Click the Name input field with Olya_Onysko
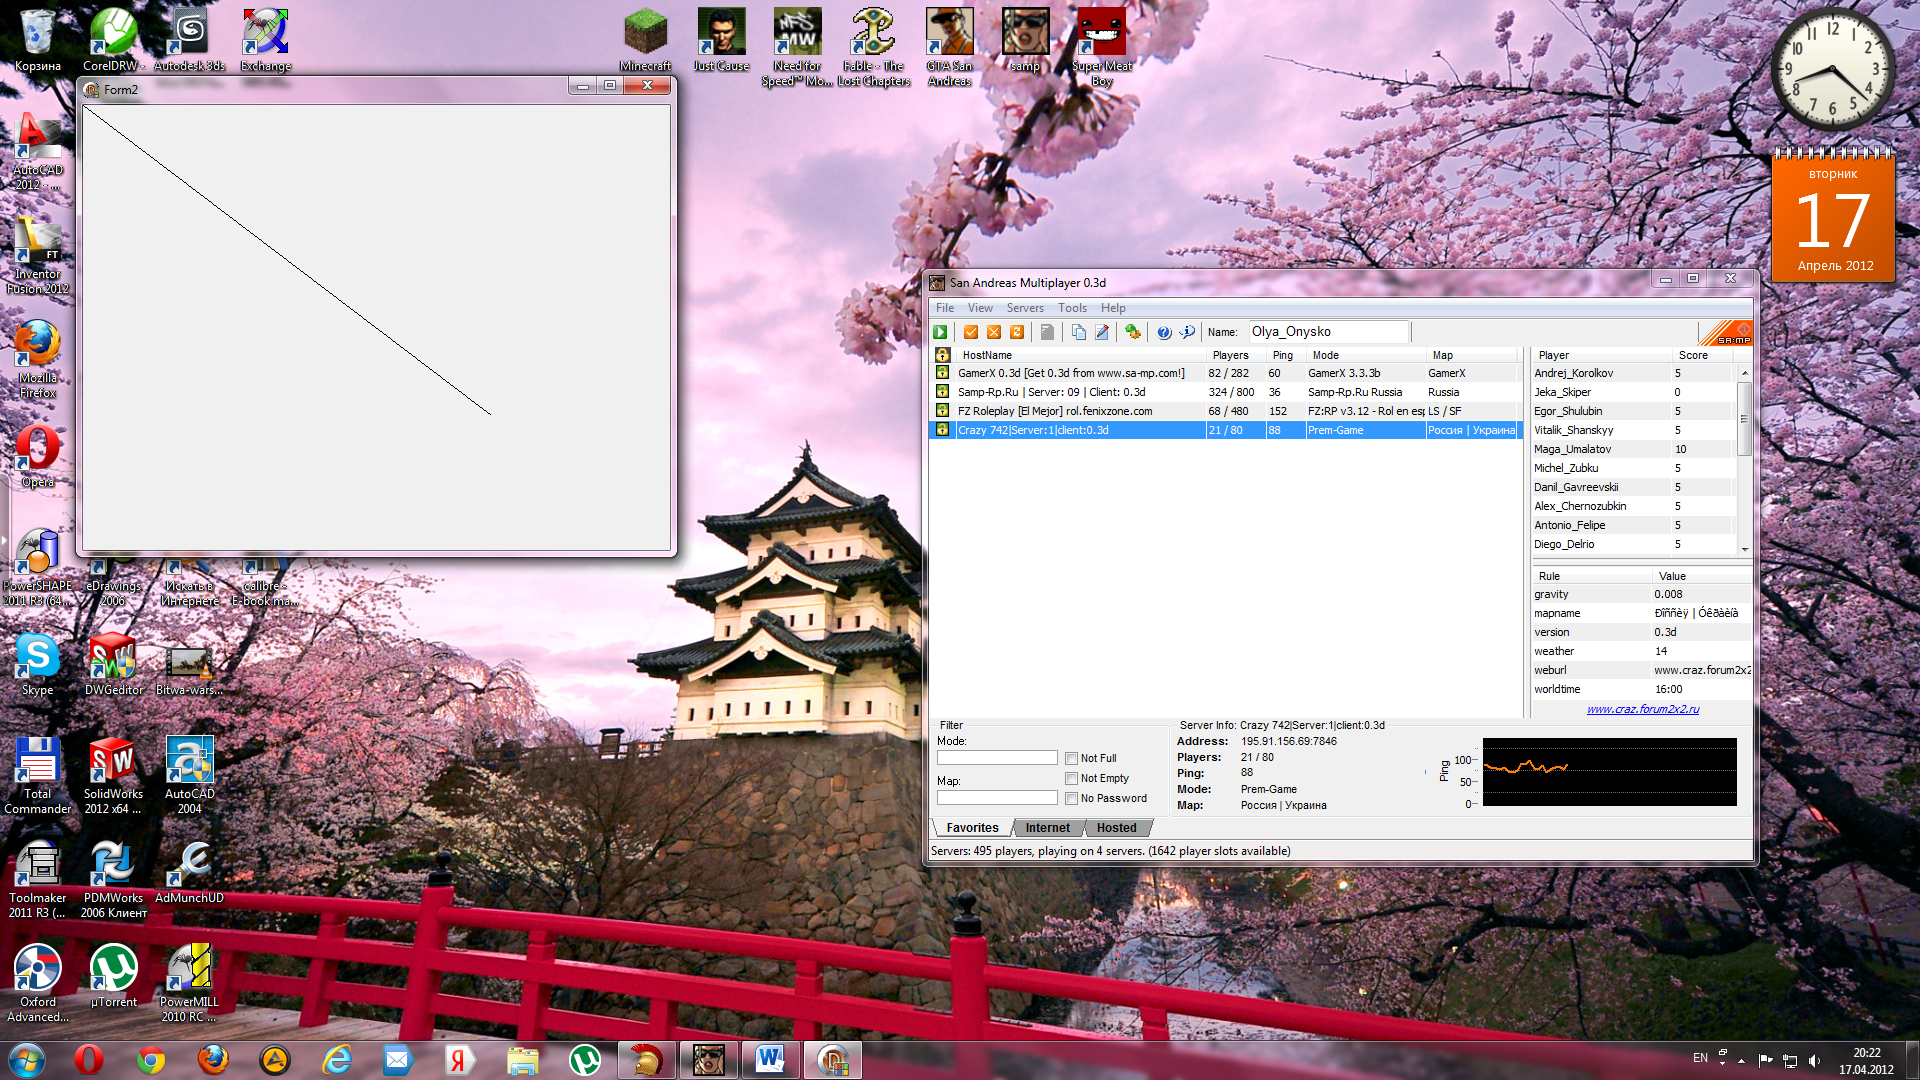Screen dimensions: 1920x1080 coord(1328,332)
